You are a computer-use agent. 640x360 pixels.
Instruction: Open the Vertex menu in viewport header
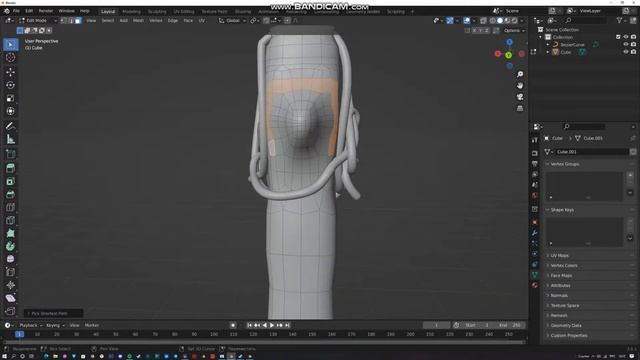(x=156, y=20)
